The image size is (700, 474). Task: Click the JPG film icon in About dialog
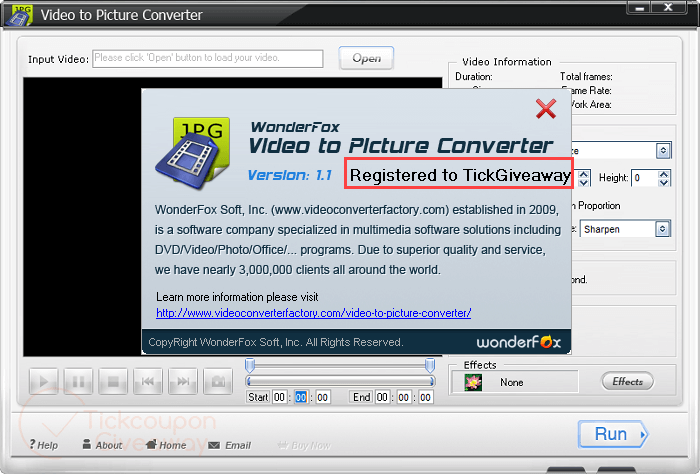[193, 153]
